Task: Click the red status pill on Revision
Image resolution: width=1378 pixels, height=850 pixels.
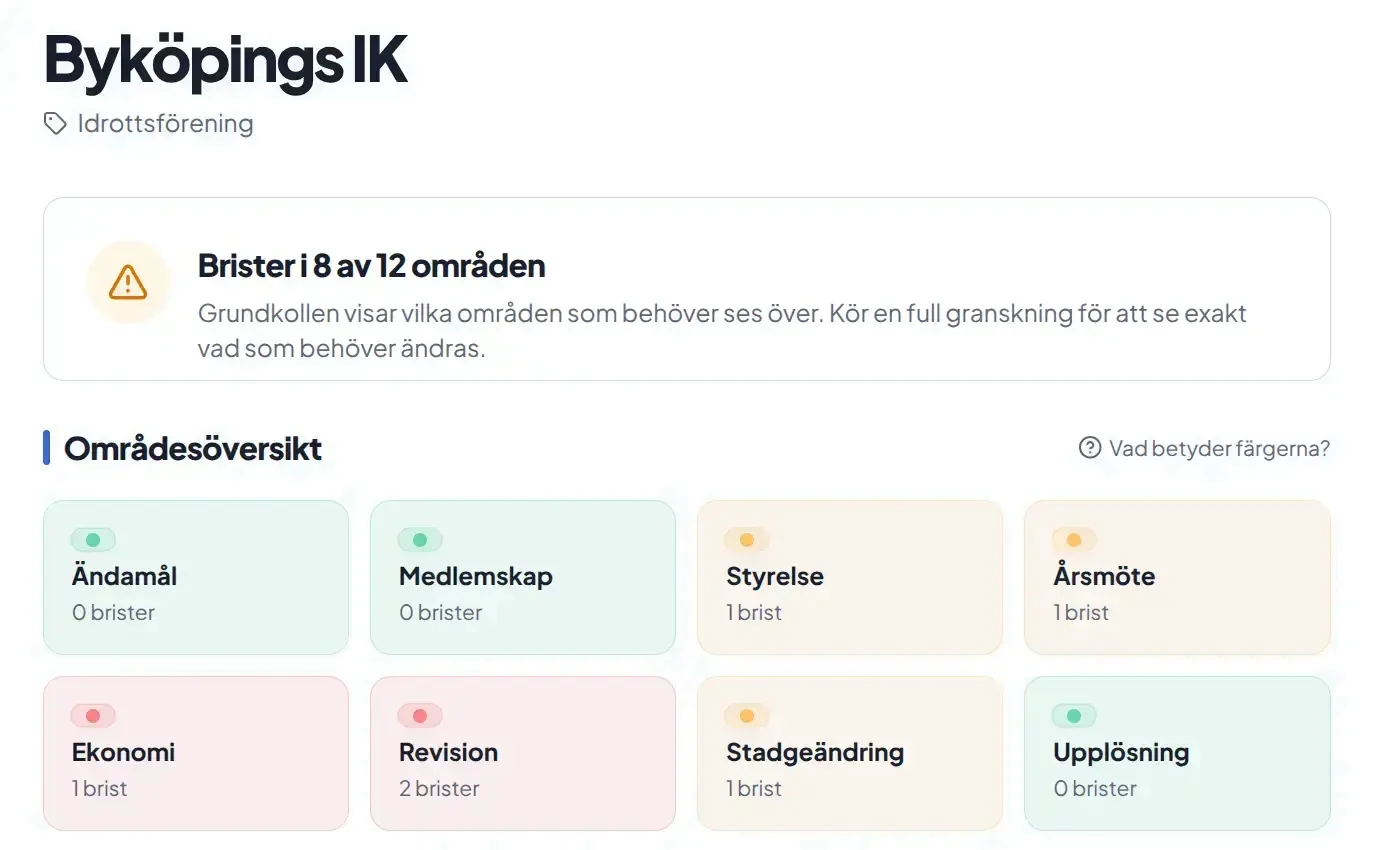Action: click(420, 716)
